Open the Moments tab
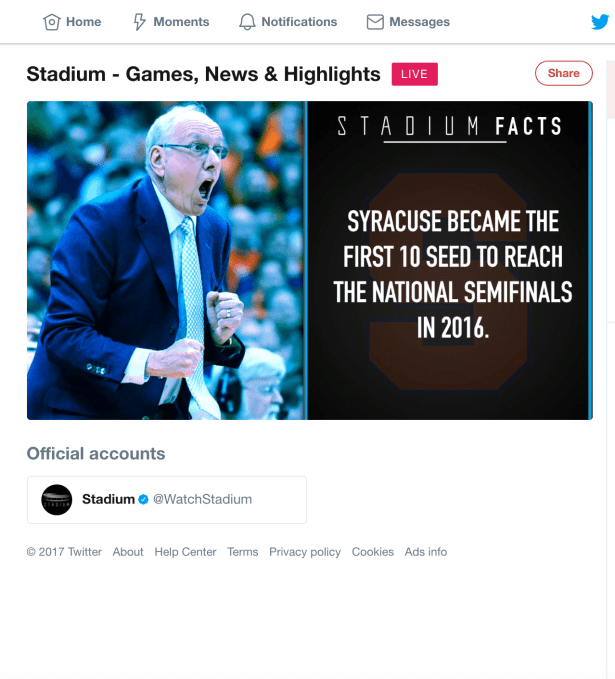The width and height of the screenshot is (615, 679). point(171,22)
